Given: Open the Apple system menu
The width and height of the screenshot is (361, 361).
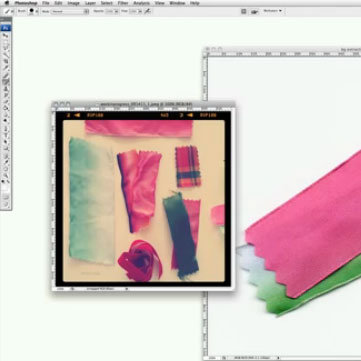Looking at the screenshot, I should point(7,3).
